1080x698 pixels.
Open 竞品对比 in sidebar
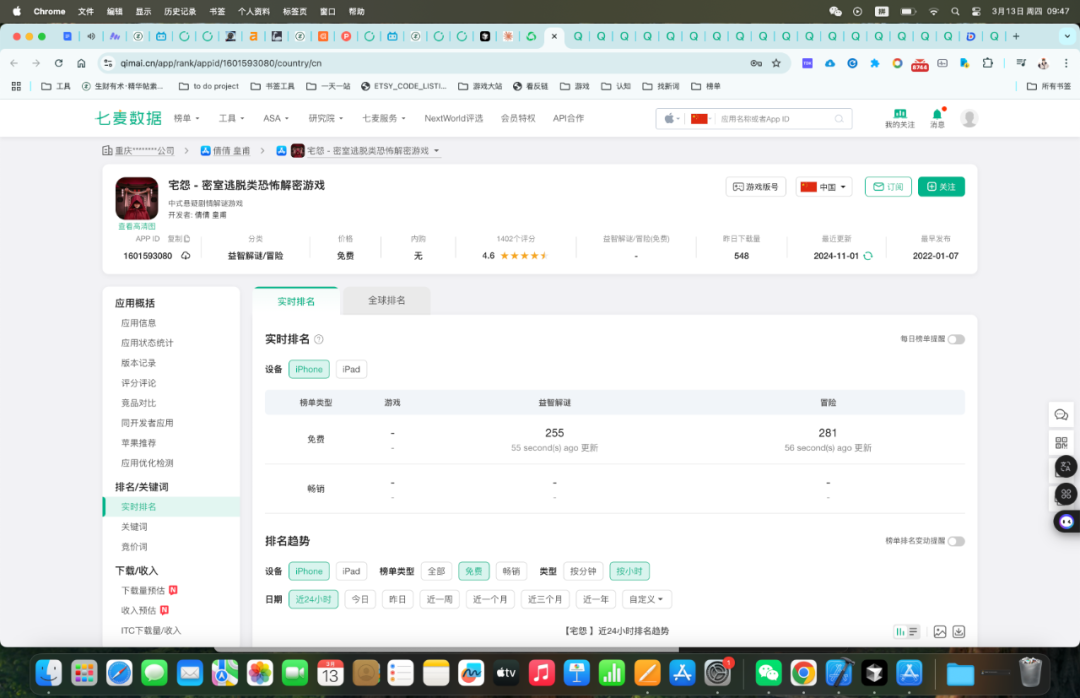pyautogui.click(x=138, y=403)
